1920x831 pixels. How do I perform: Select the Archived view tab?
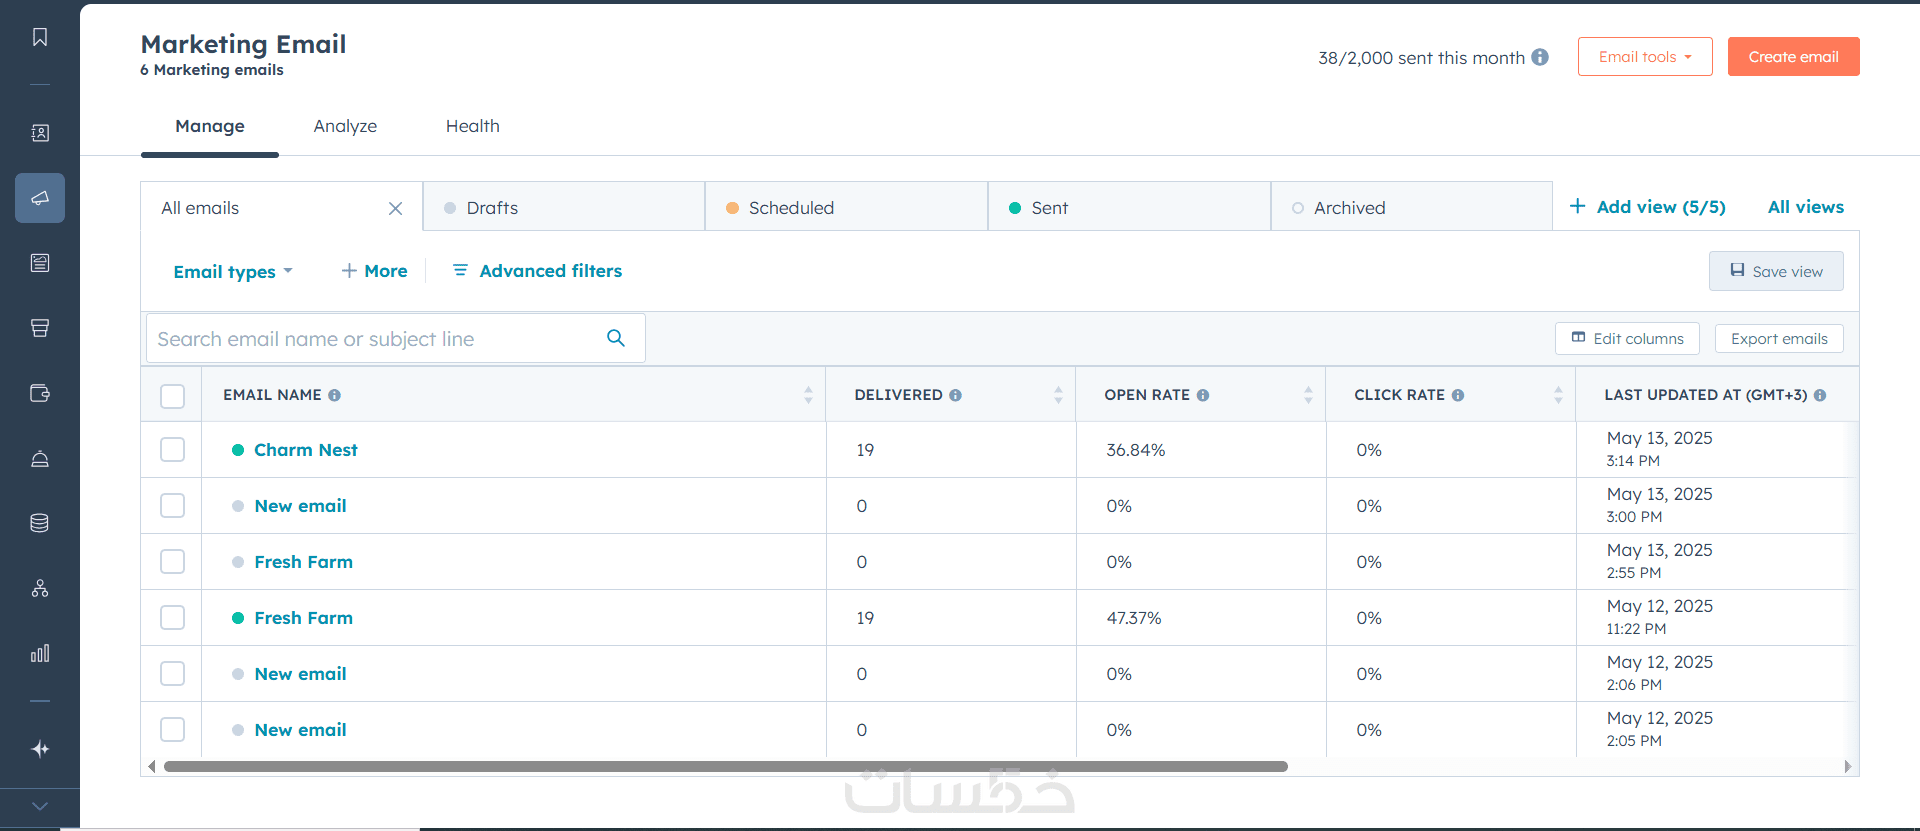pos(1411,207)
